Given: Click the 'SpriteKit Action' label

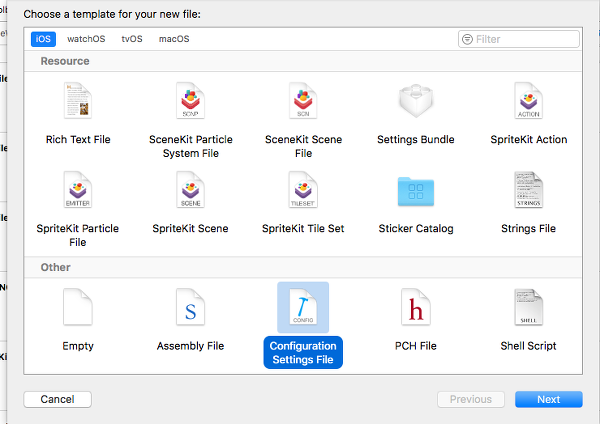Looking at the screenshot, I should coord(529,139).
